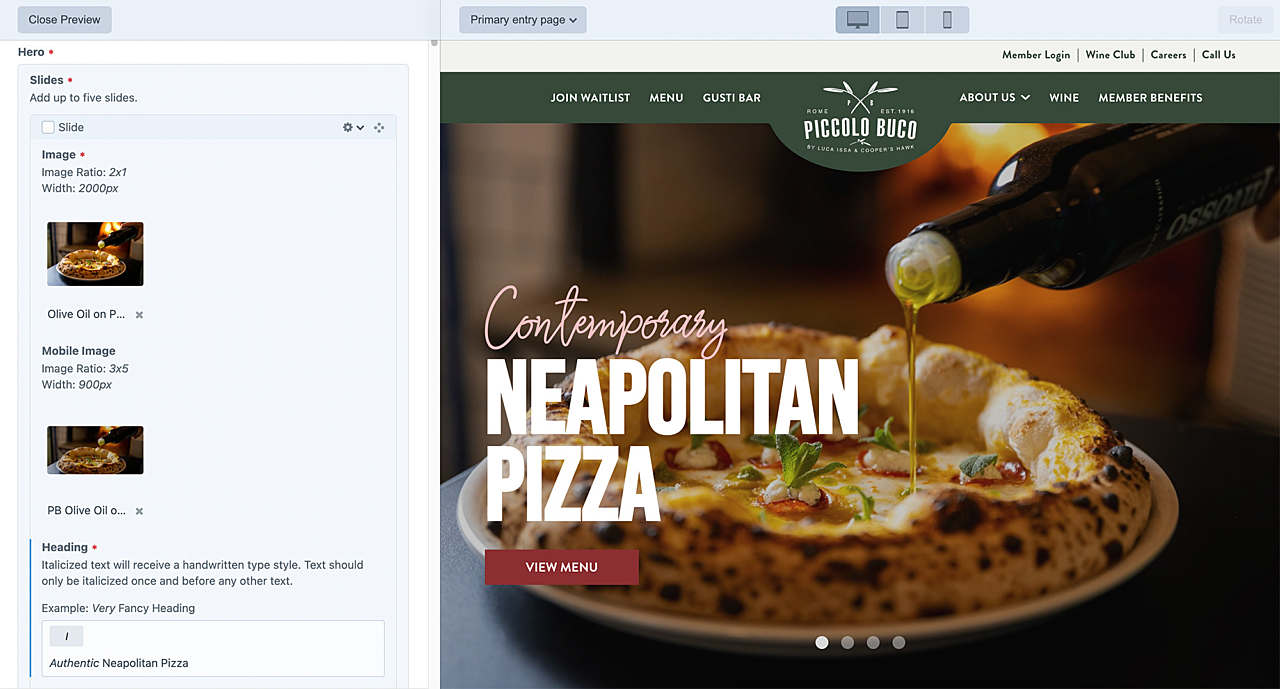Click the italic formatting button
1280x689 pixels.
pyautogui.click(x=67, y=637)
